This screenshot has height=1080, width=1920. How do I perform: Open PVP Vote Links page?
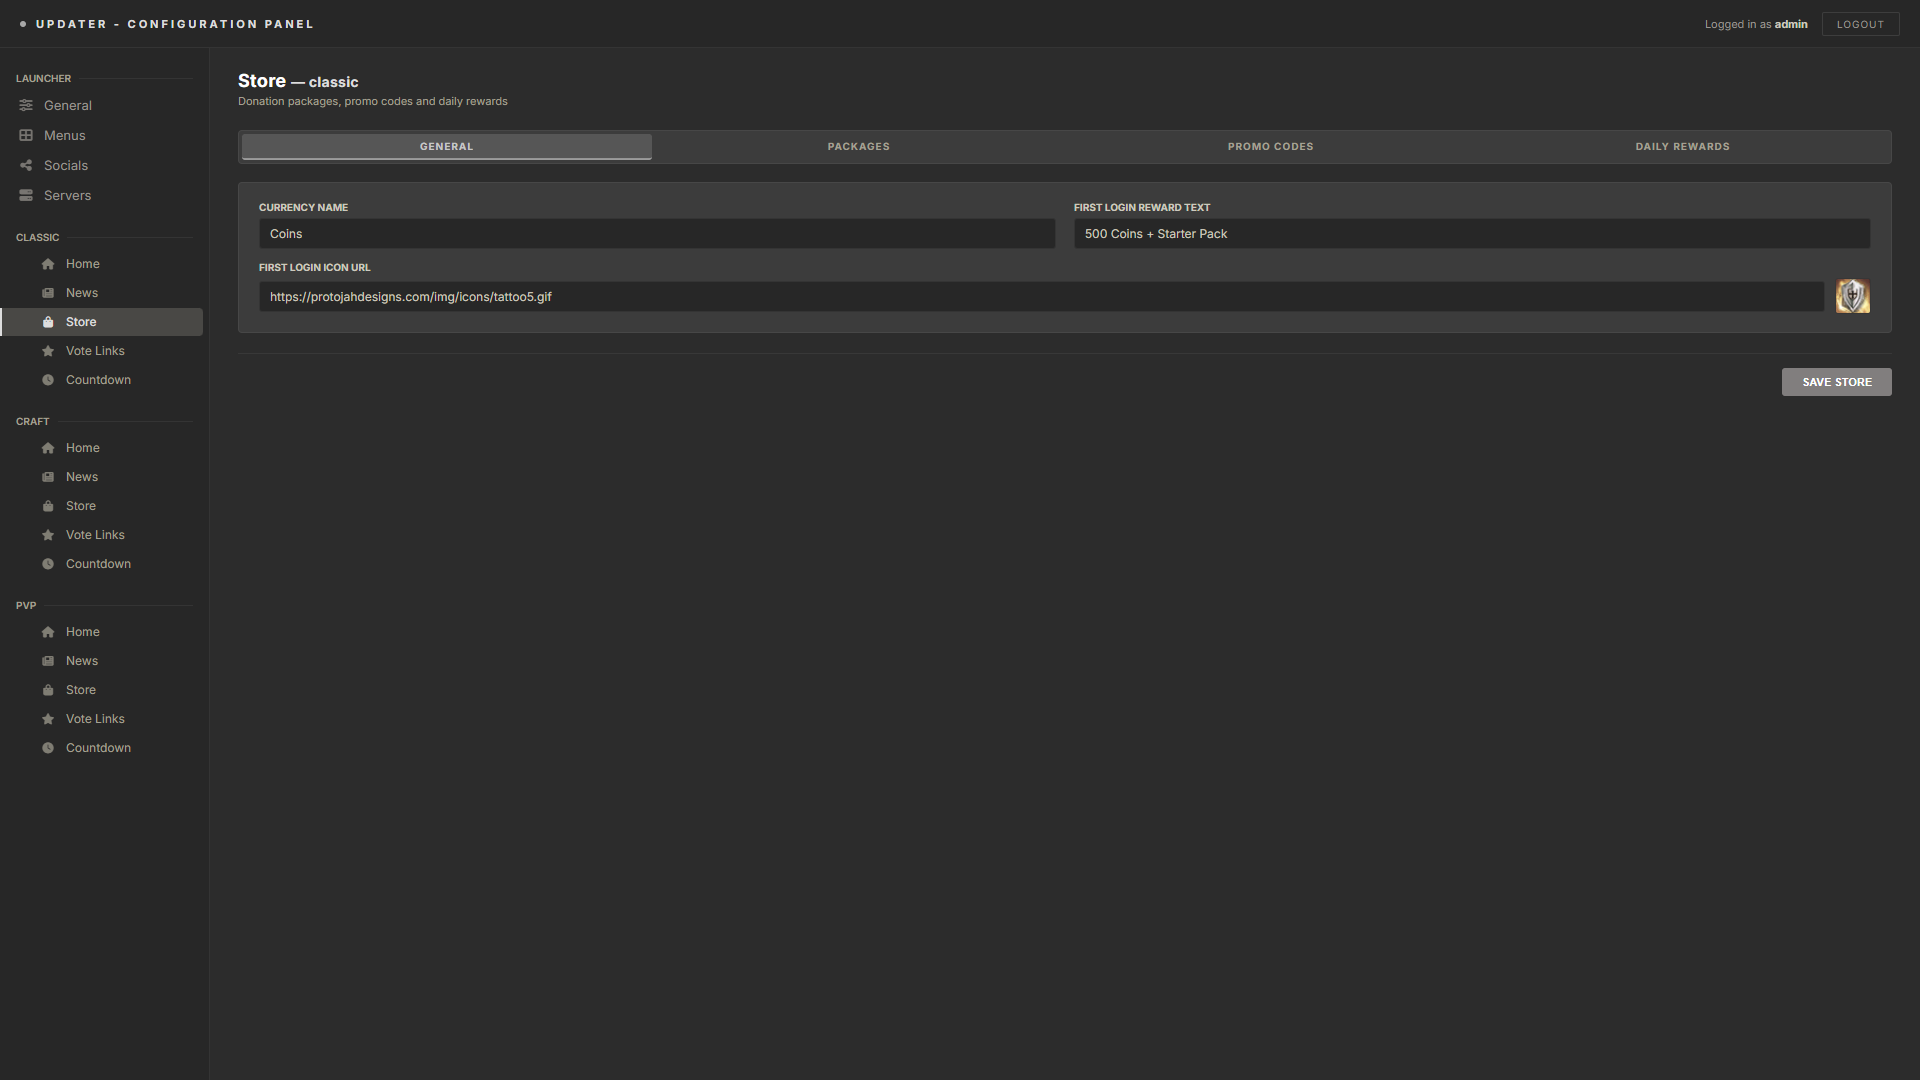101,719
